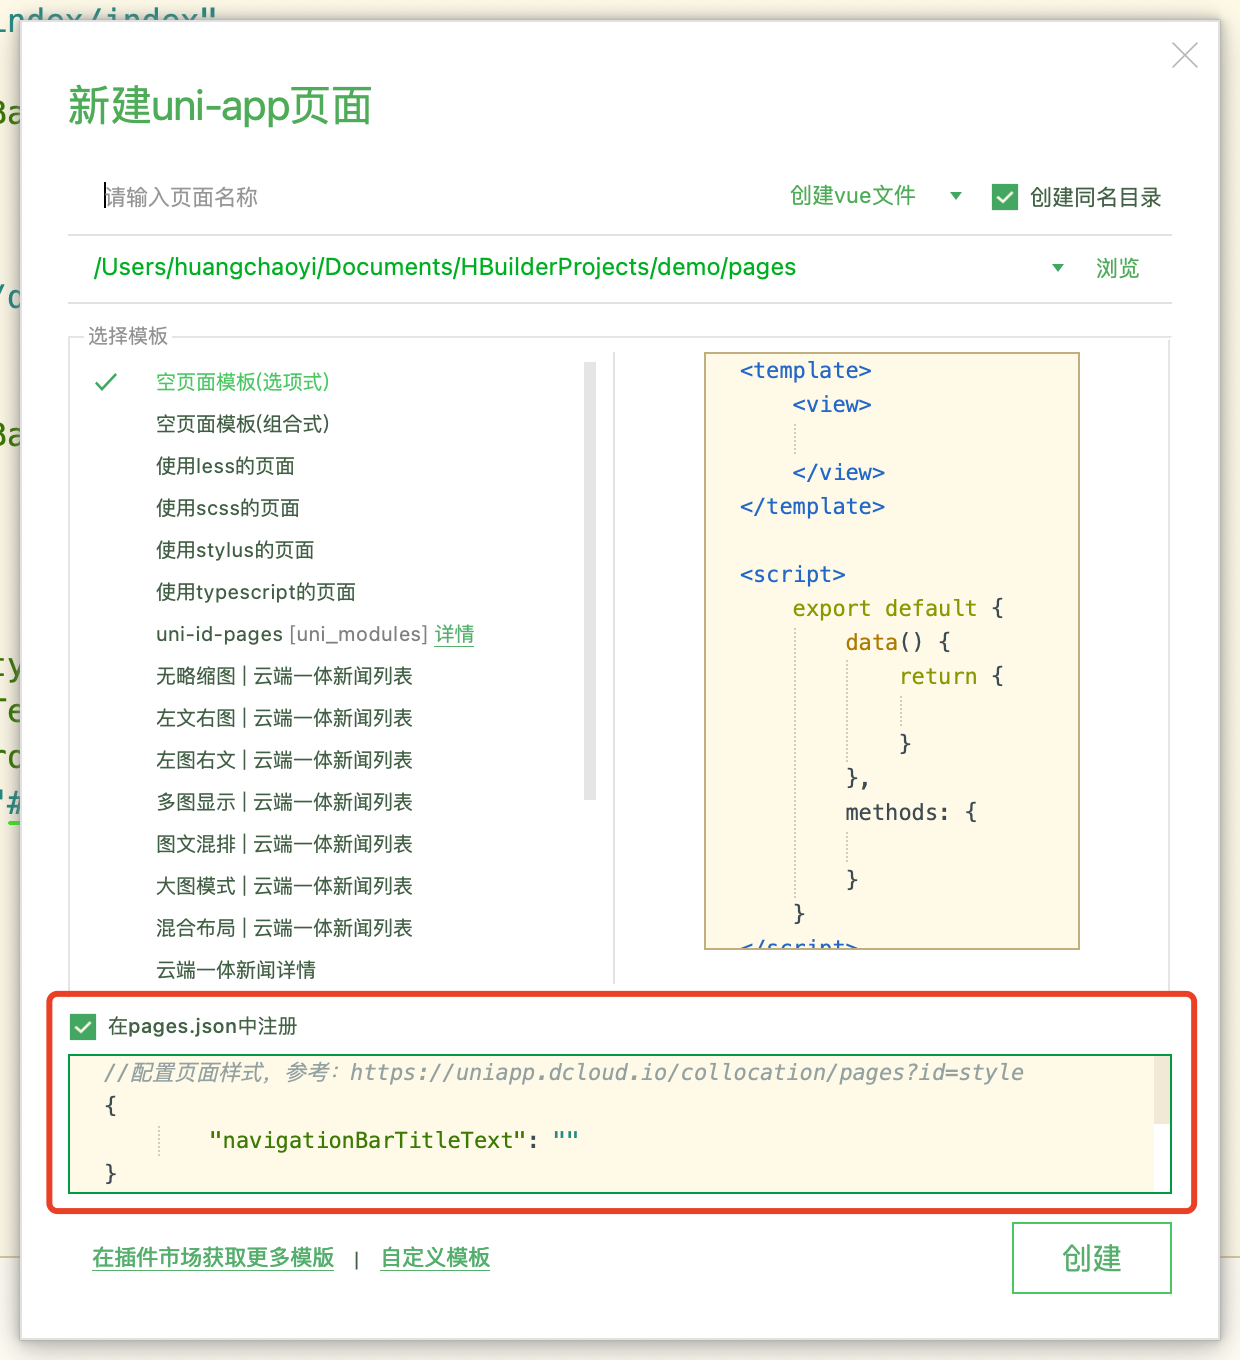Choose the 使用less的页面 template
Screen dimensions: 1240x1360
[x=225, y=466]
